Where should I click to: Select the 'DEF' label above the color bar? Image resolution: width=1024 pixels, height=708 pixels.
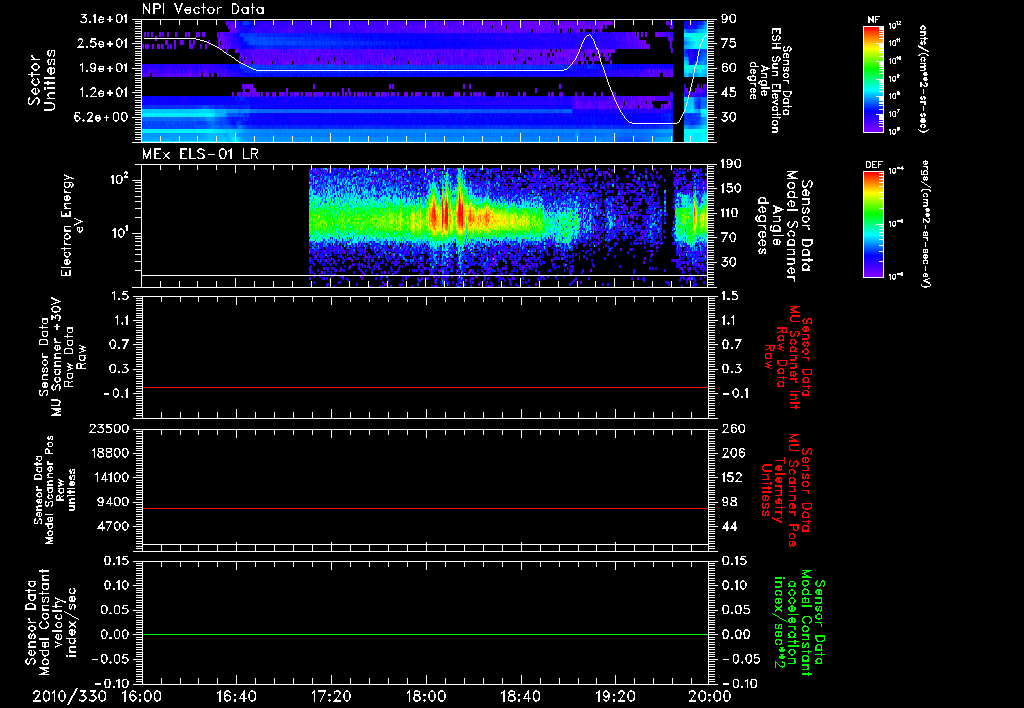click(x=874, y=165)
